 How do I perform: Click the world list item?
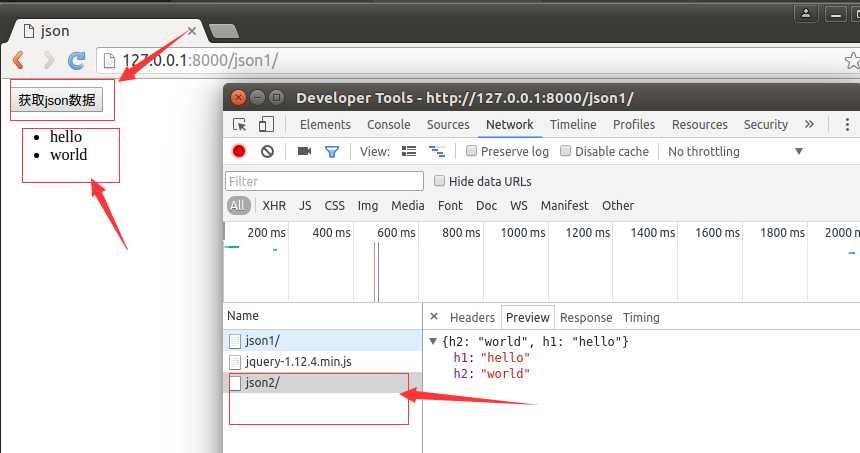(x=69, y=155)
